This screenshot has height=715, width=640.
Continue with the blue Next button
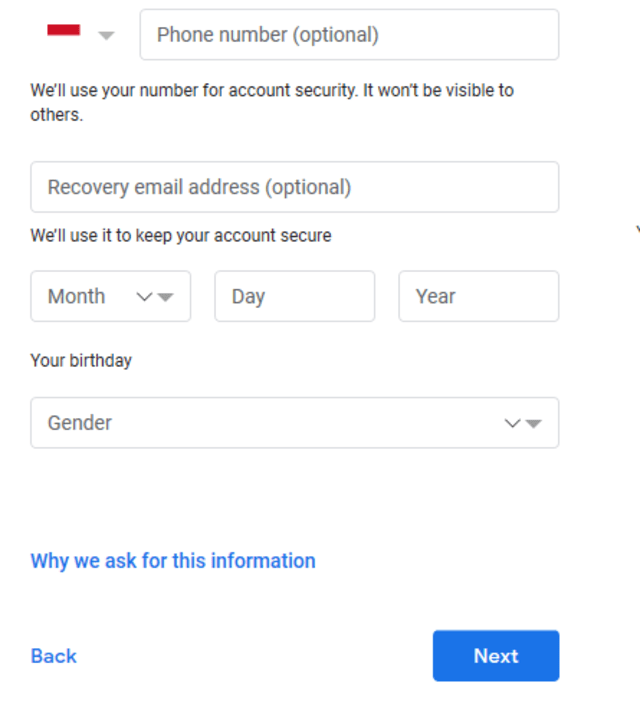coord(496,656)
